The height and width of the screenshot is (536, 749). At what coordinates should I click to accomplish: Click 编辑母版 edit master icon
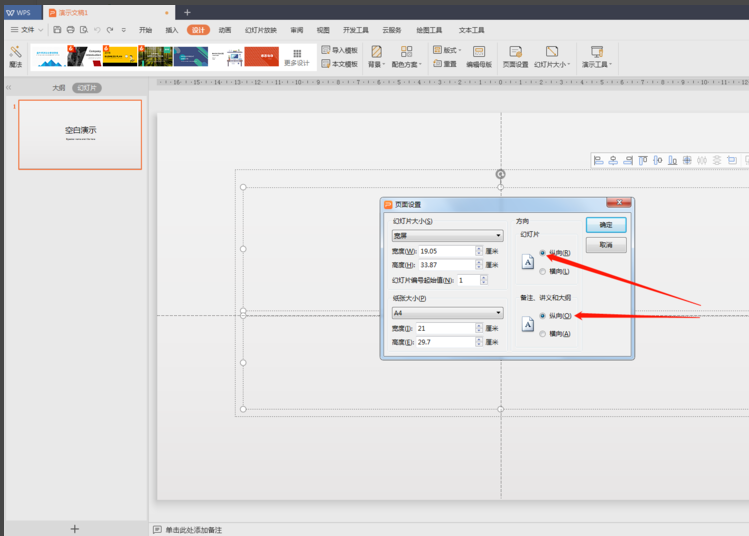coord(479,56)
